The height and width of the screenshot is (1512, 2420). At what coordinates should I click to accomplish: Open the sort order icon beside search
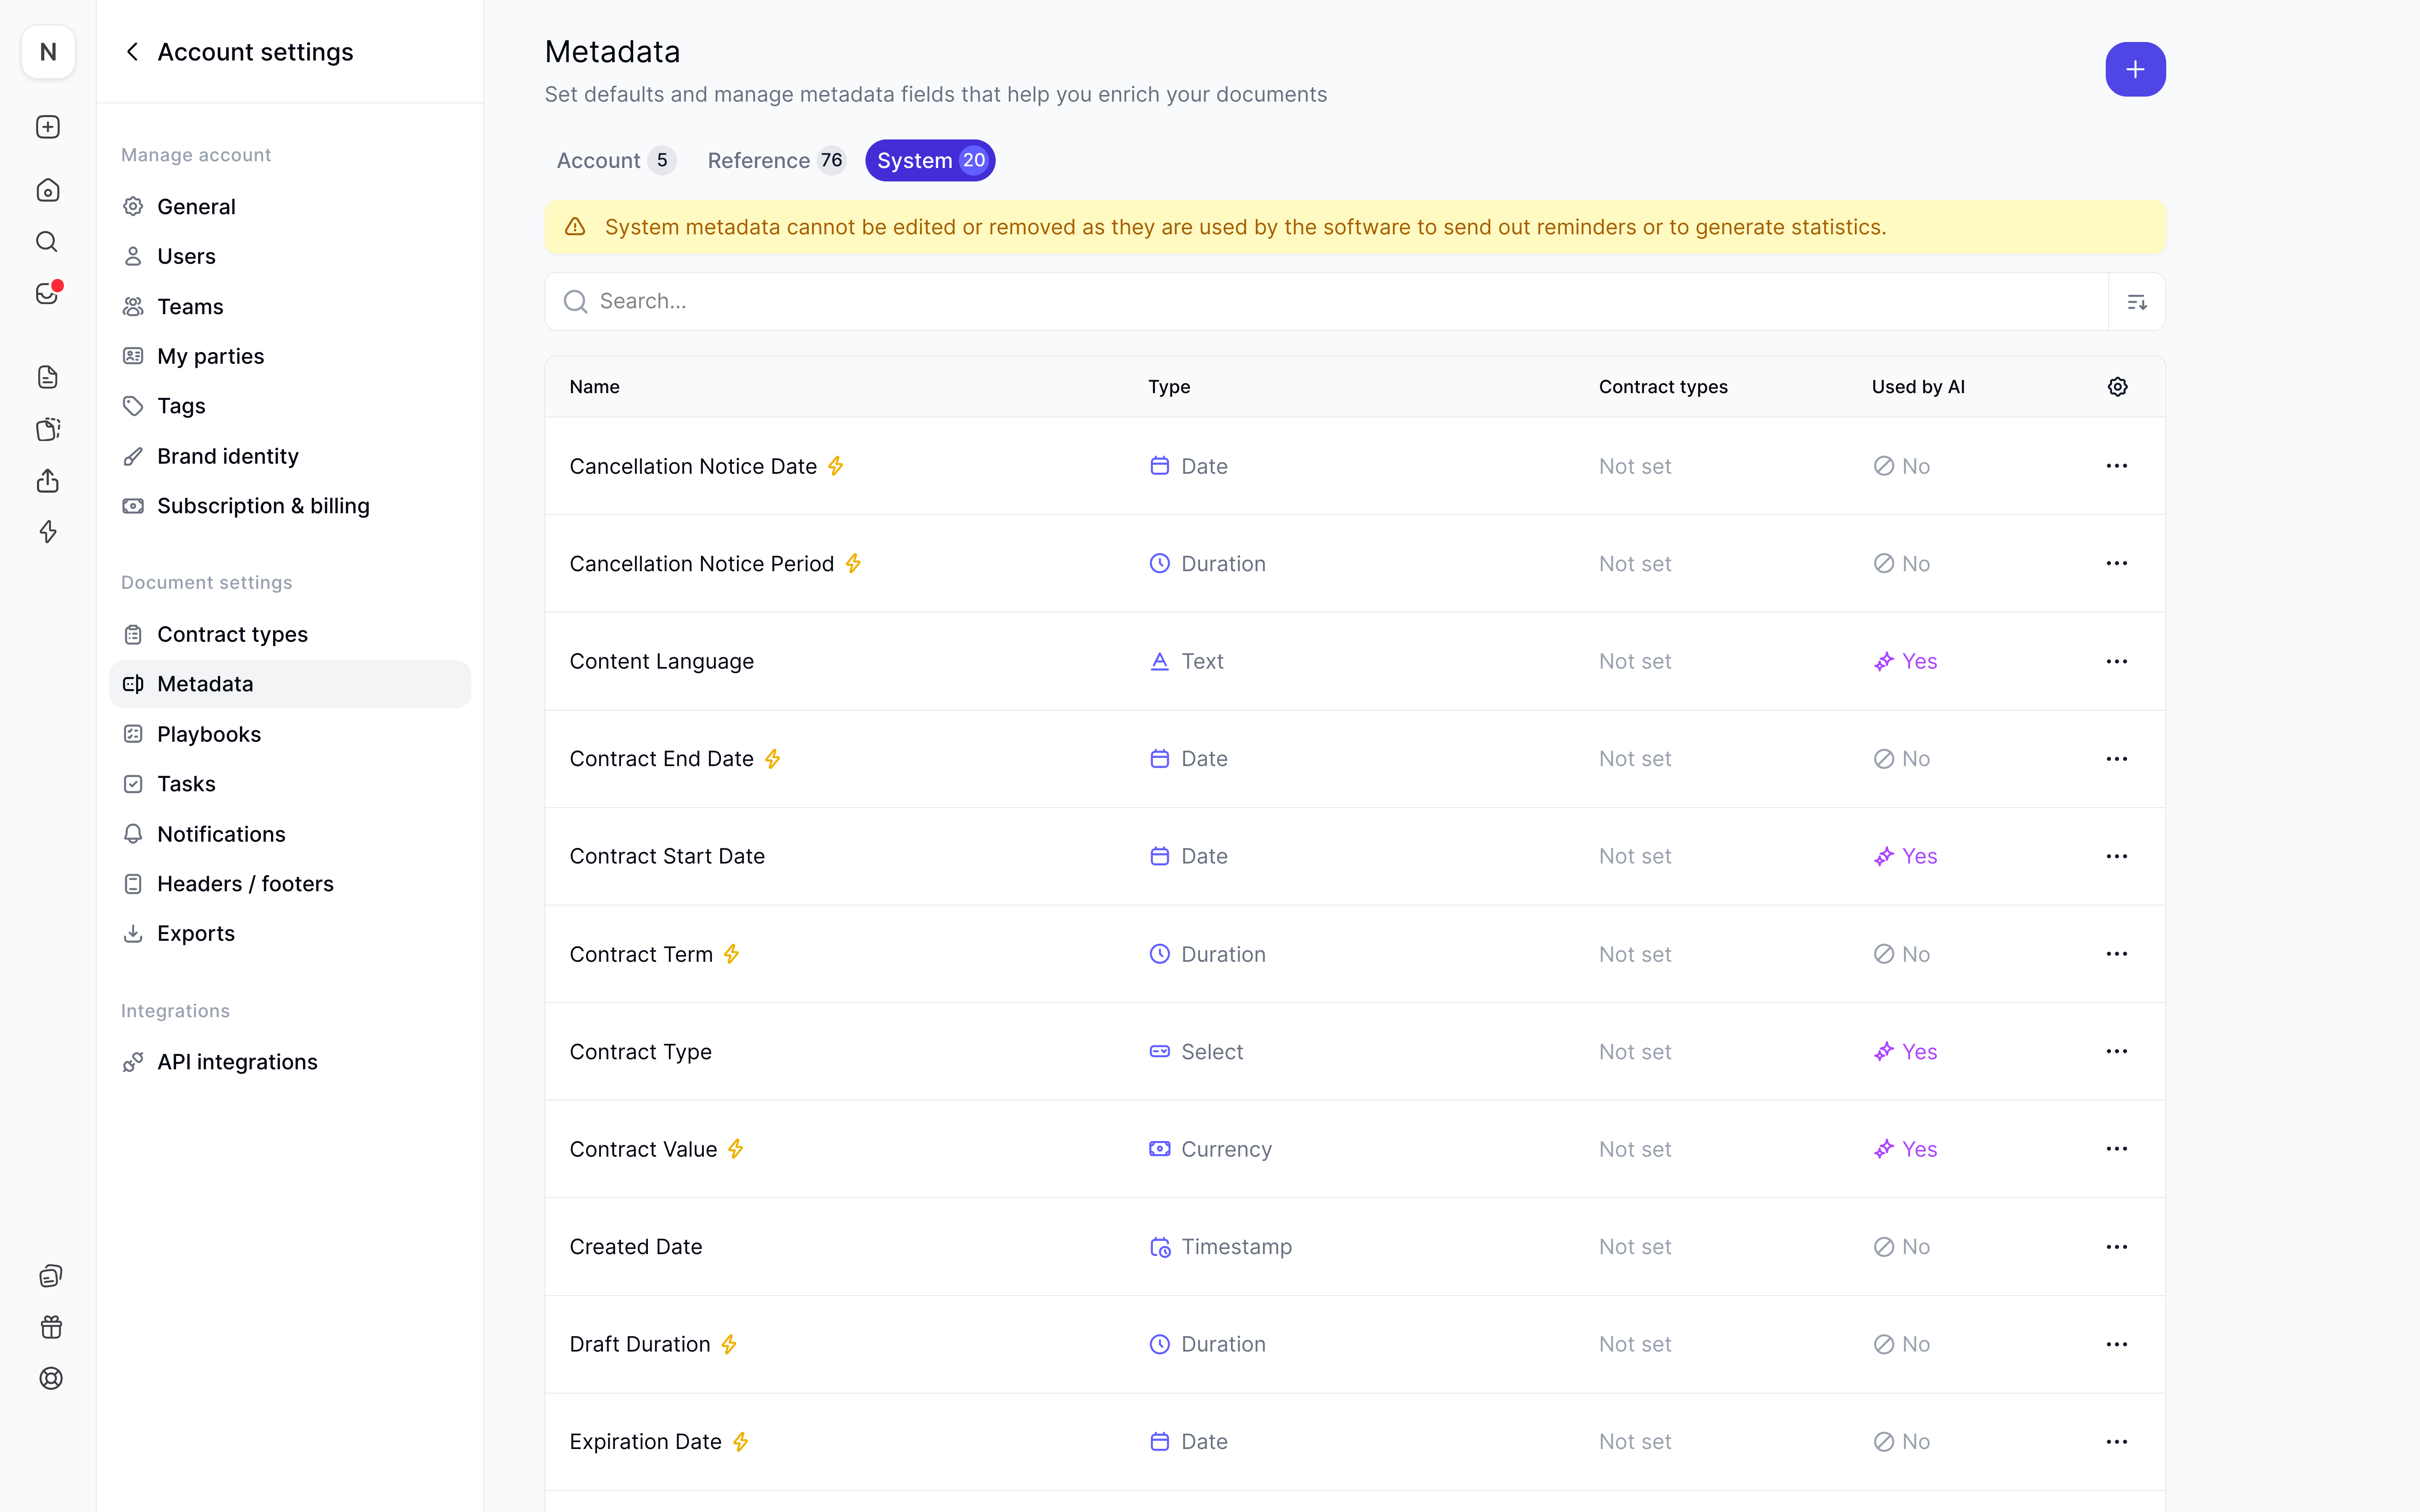point(2136,302)
